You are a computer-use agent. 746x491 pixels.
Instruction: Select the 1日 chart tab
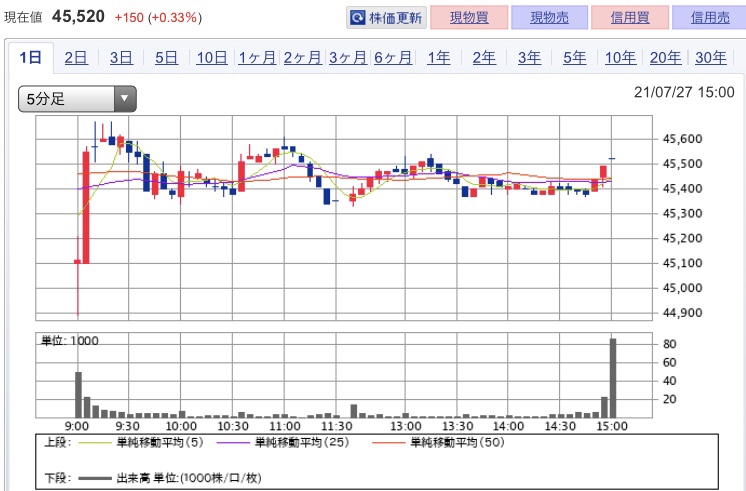pos(30,58)
